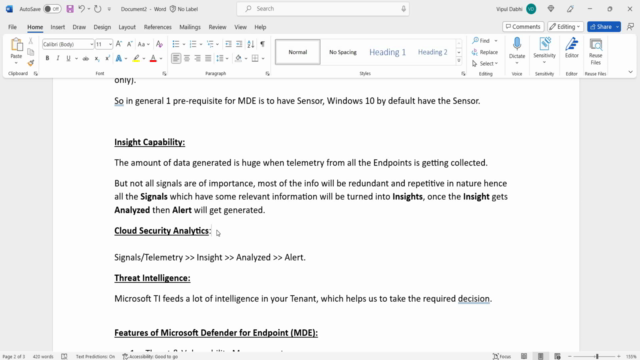Decrease paragraph indent
This screenshot has height=360, width=640.
[229, 44]
